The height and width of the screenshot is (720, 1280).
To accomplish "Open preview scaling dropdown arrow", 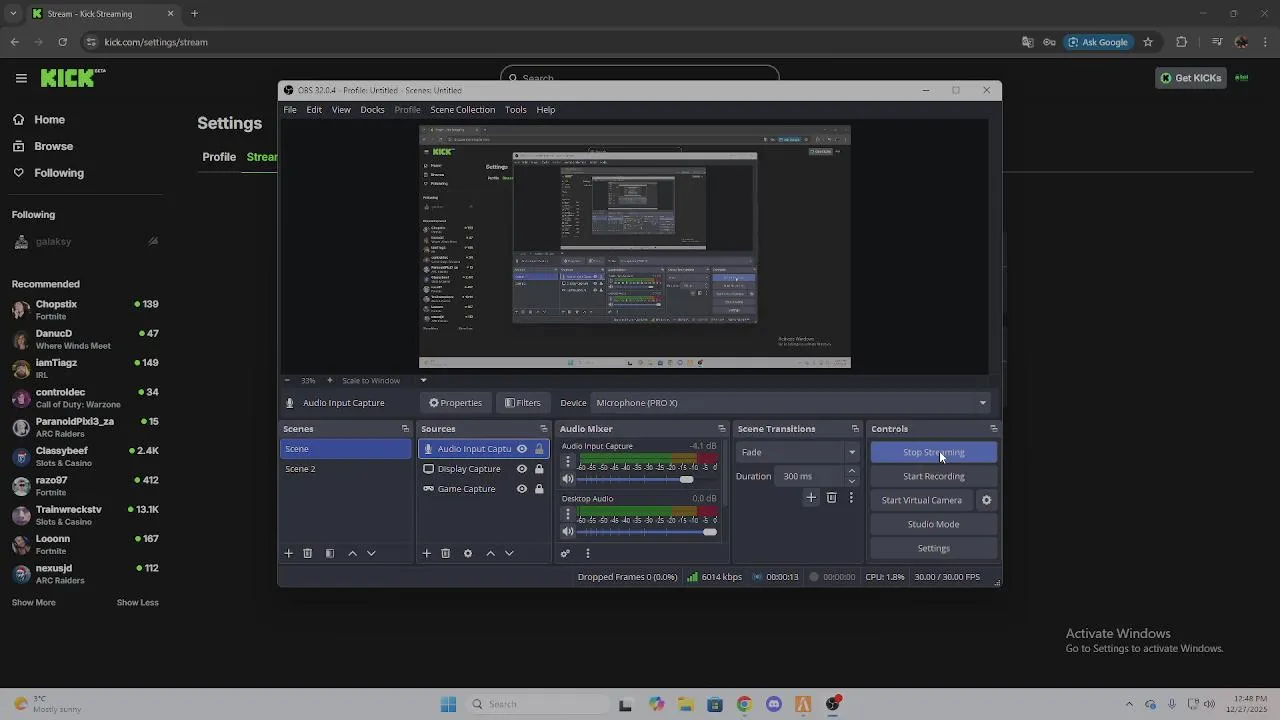I will (423, 380).
